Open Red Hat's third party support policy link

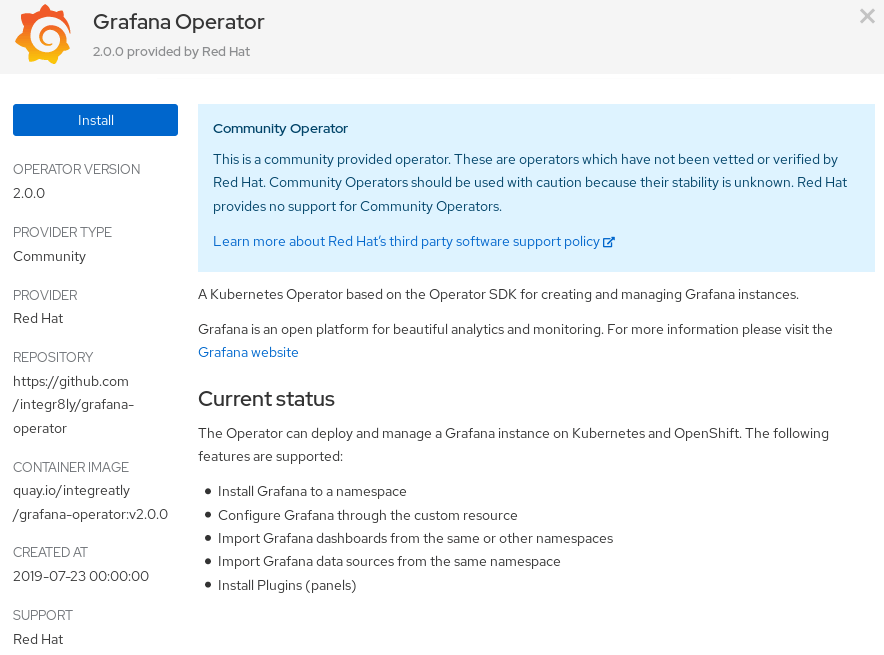[406, 242]
